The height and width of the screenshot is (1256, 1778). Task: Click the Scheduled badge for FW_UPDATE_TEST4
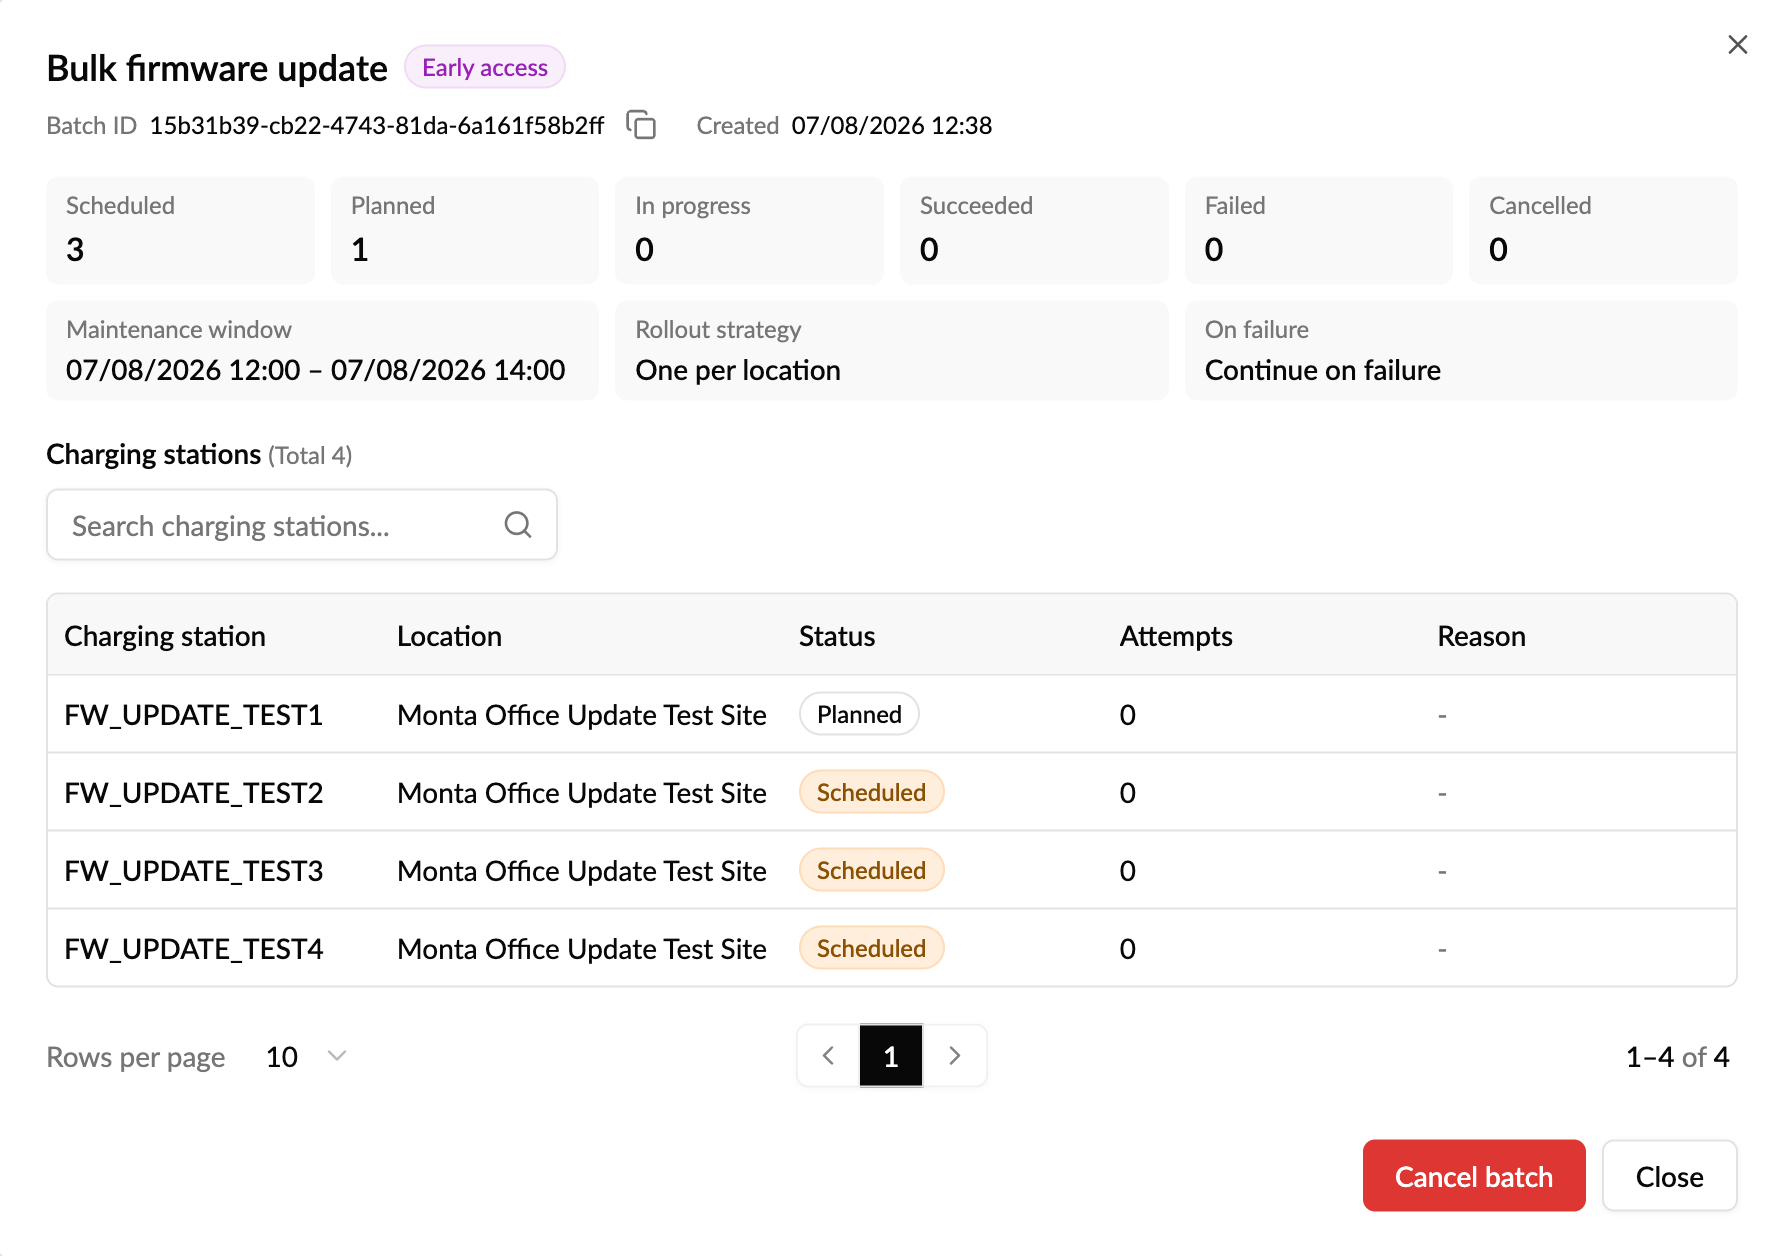871,948
